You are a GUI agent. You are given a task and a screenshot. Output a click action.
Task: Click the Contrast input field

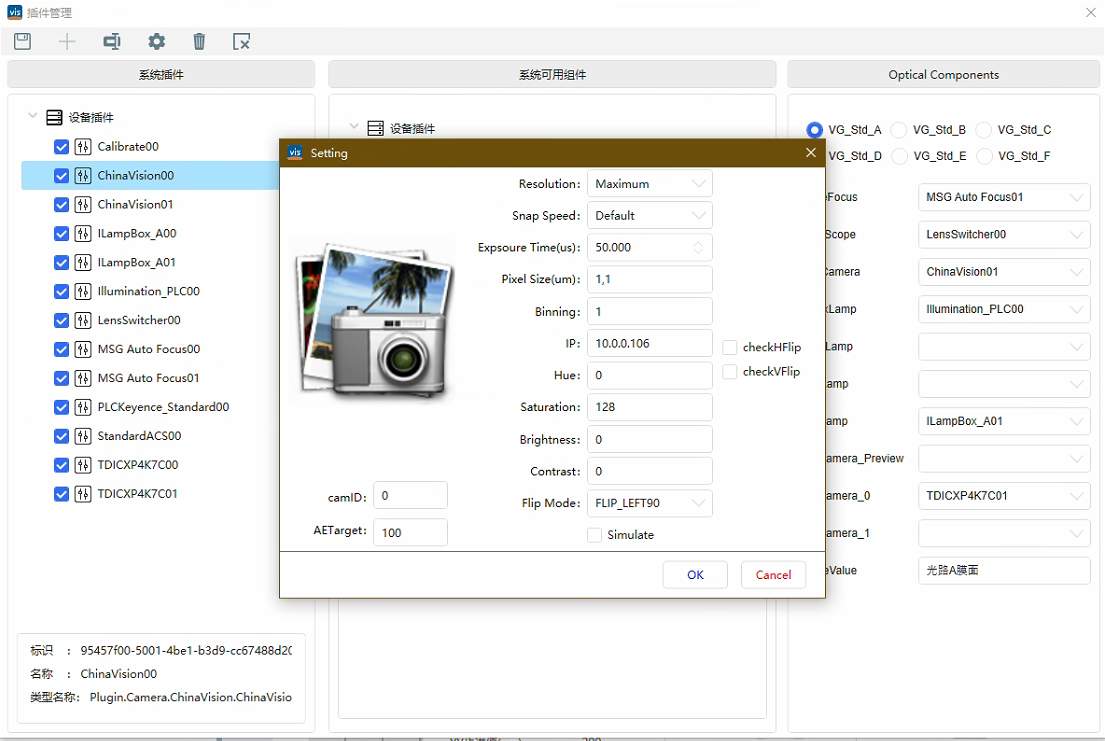pos(649,471)
